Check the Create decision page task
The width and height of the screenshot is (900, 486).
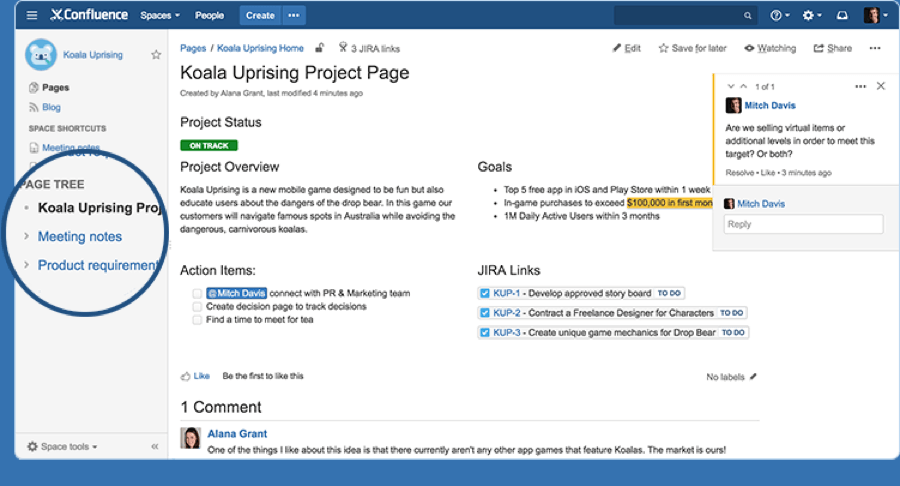(x=198, y=307)
